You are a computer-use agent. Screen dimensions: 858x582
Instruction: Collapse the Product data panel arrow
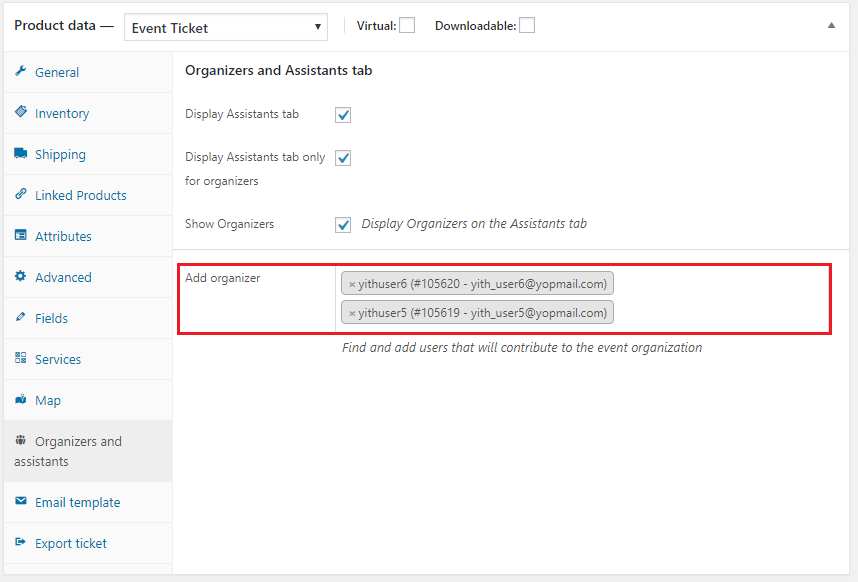click(x=831, y=26)
